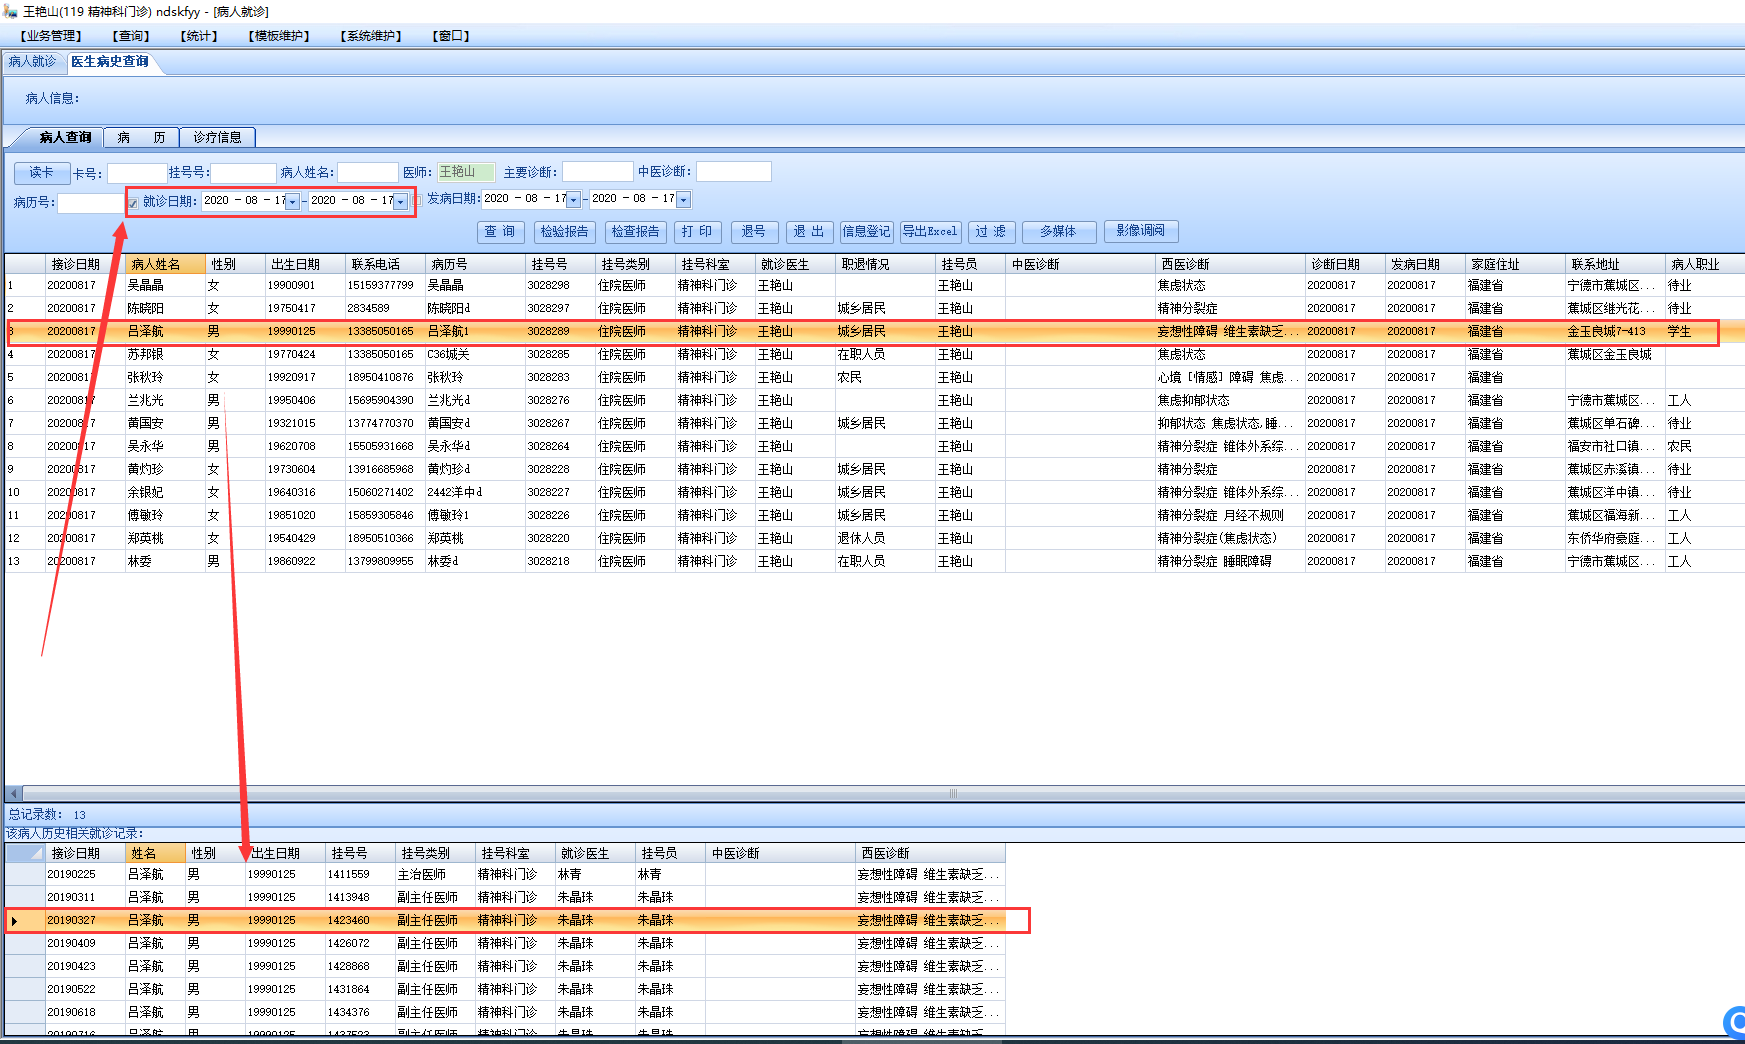The image size is (1745, 1044).
Task: Enable the 发病日期 checkbox
Action: (419, 200)
